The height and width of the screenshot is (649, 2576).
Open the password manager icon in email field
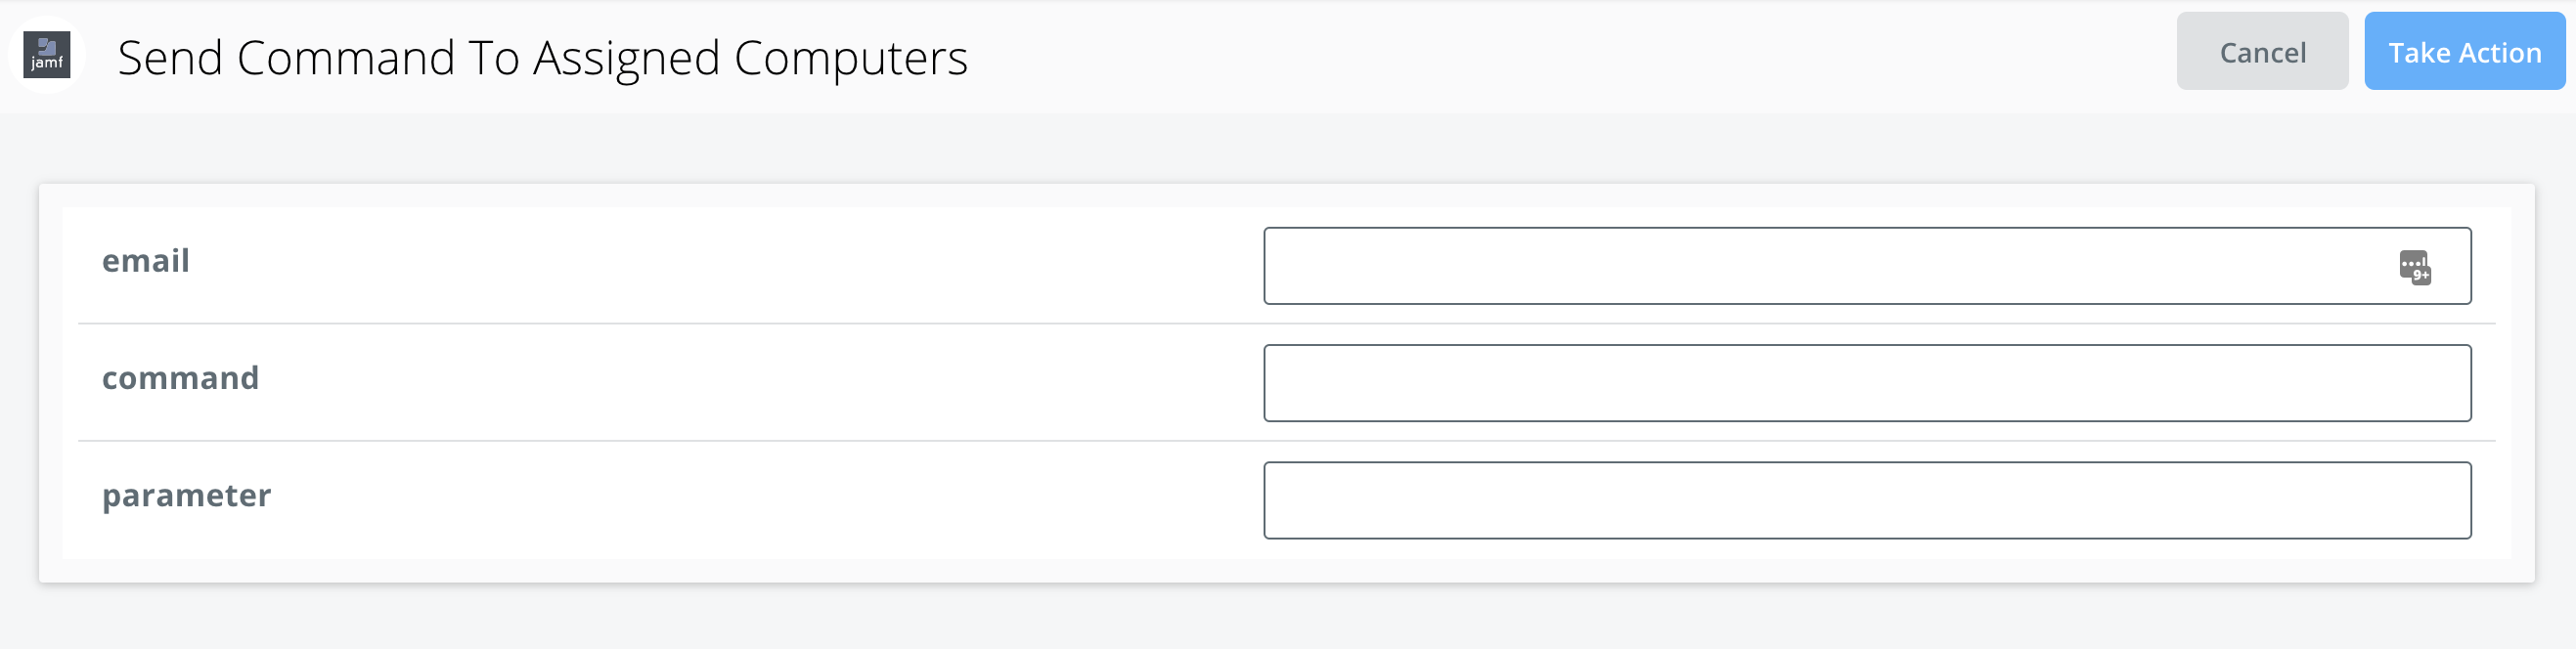tap(2415, 267)
